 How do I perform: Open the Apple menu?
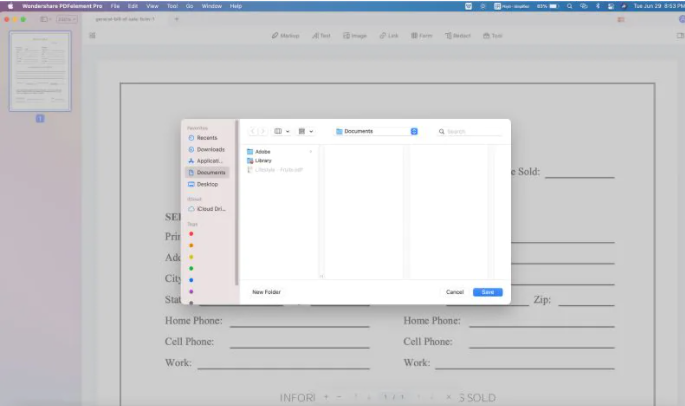coord(10,6)
